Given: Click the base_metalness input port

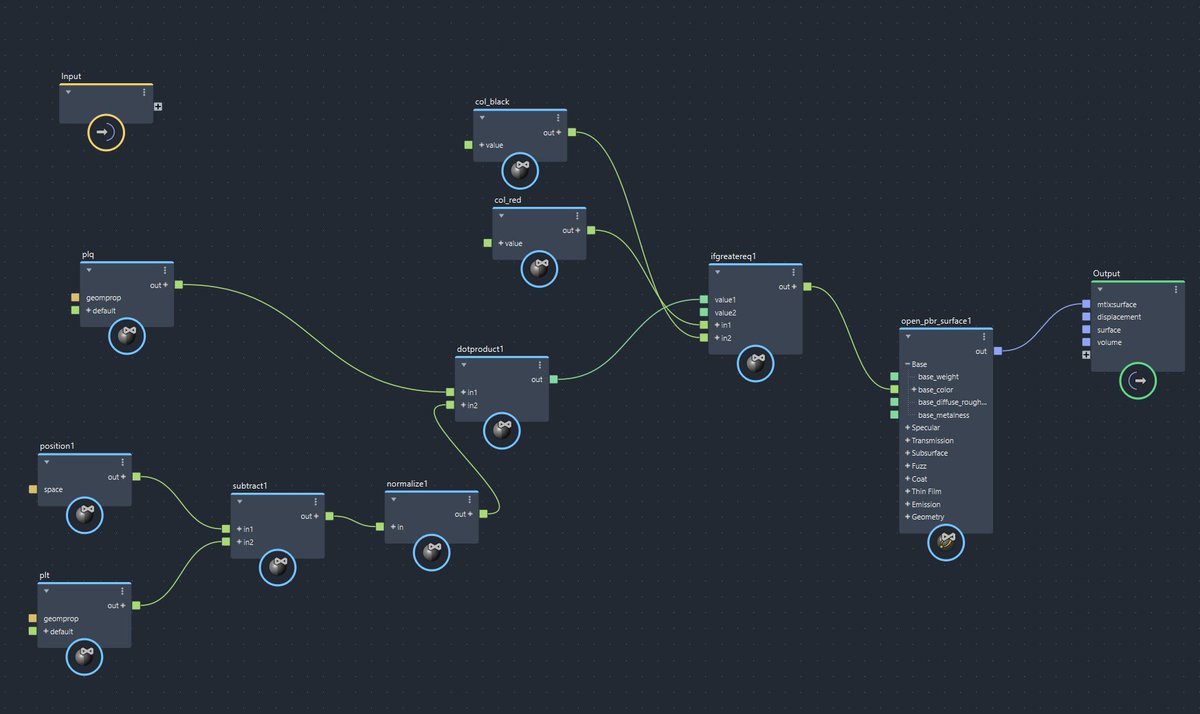Looking at the screenshot, I should [895, 415].
